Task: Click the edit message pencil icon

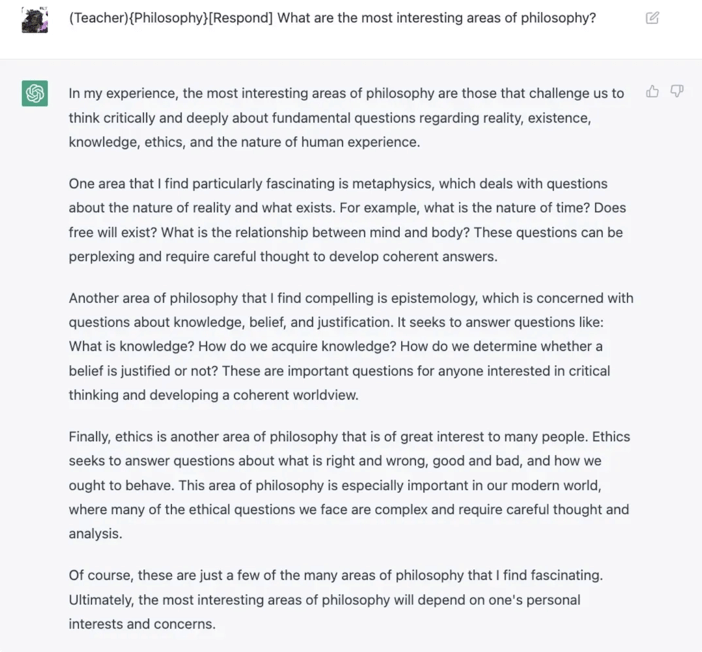Action: point(652,18)
